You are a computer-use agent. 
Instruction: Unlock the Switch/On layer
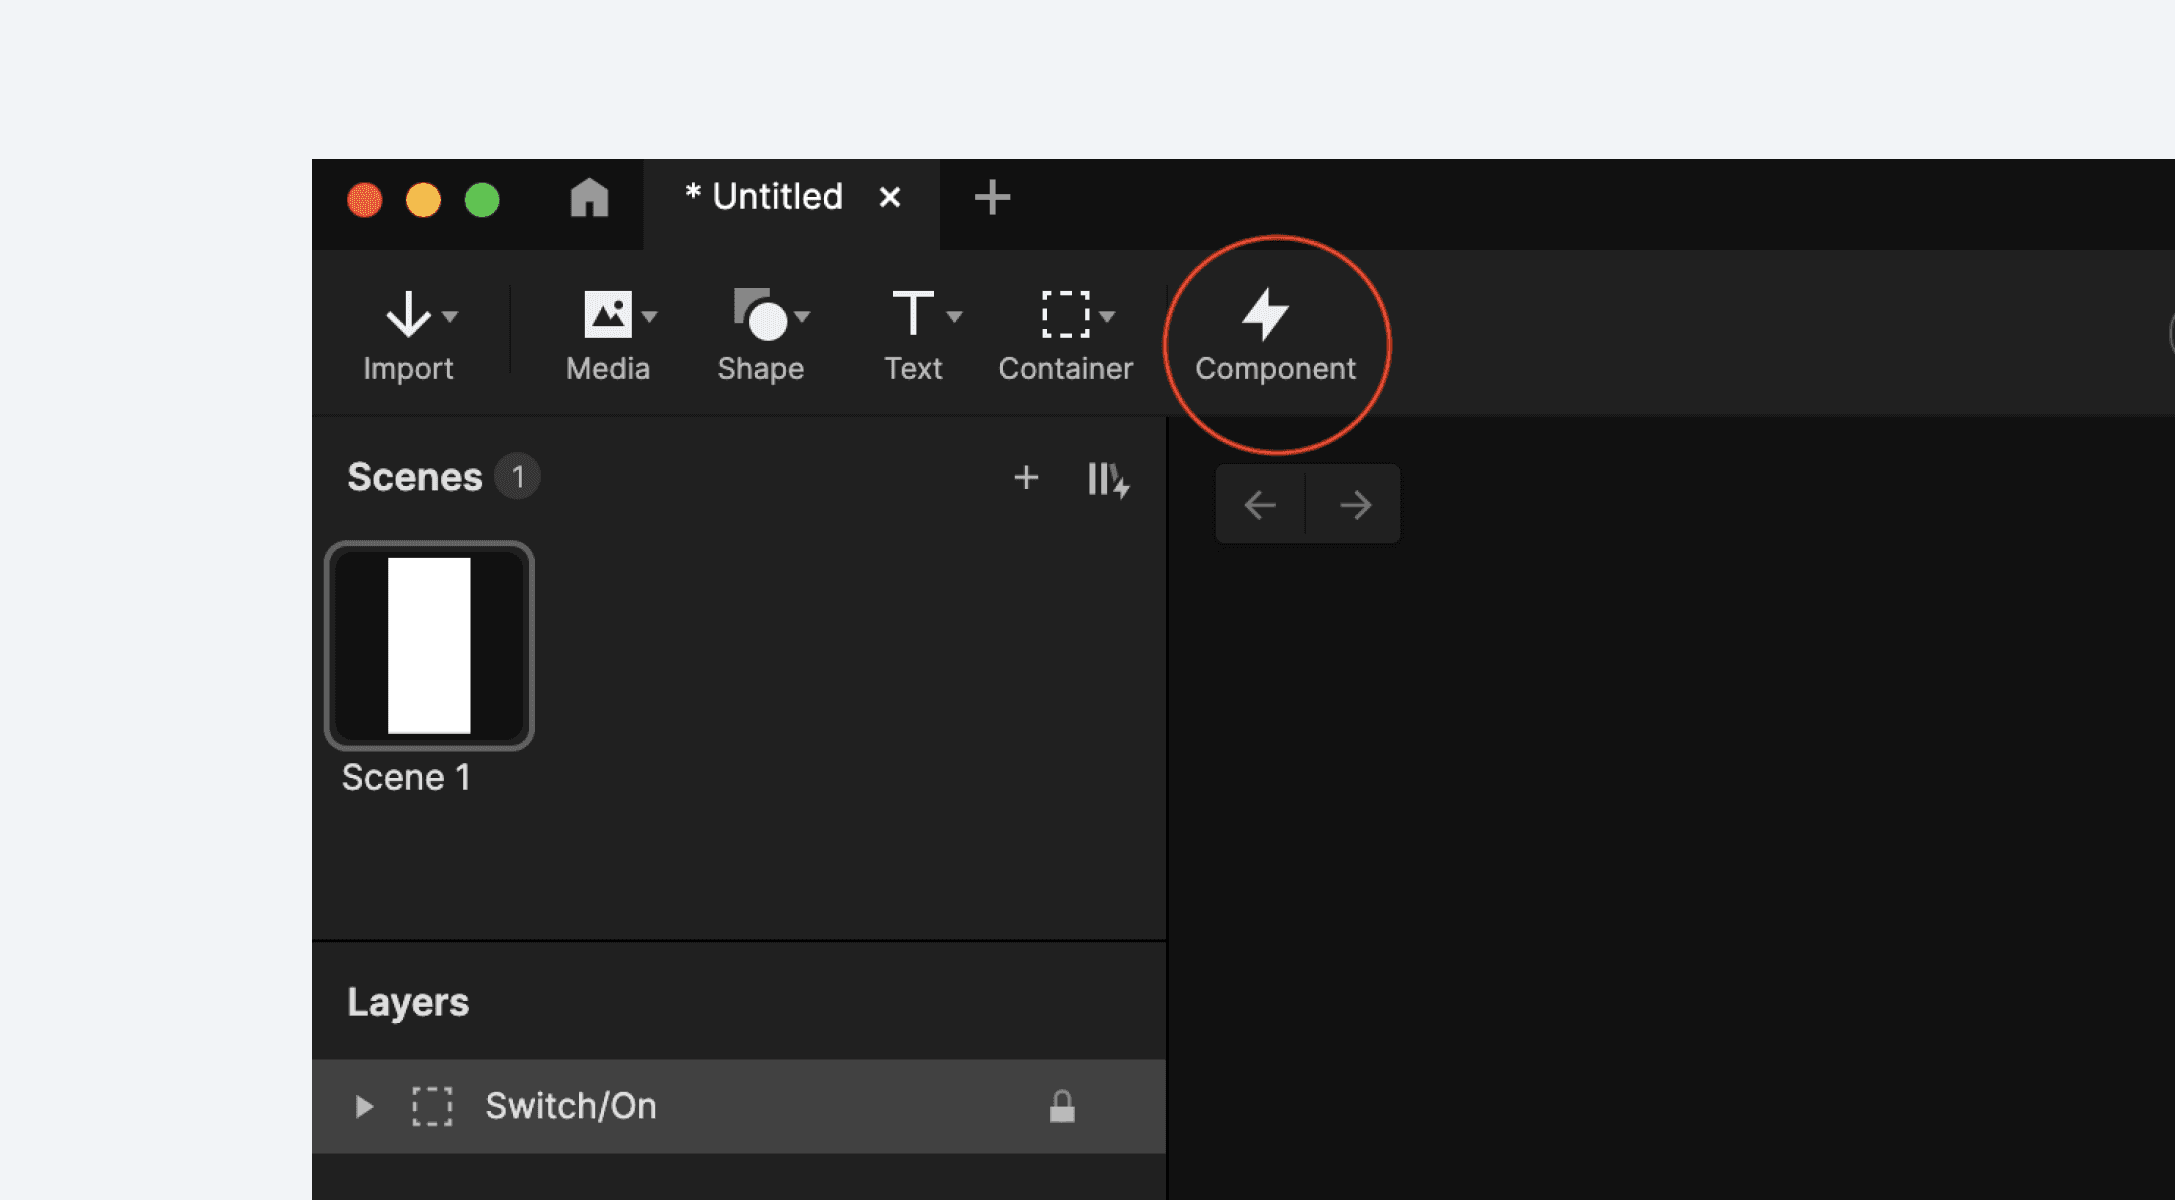[x=1062, y=1106]
